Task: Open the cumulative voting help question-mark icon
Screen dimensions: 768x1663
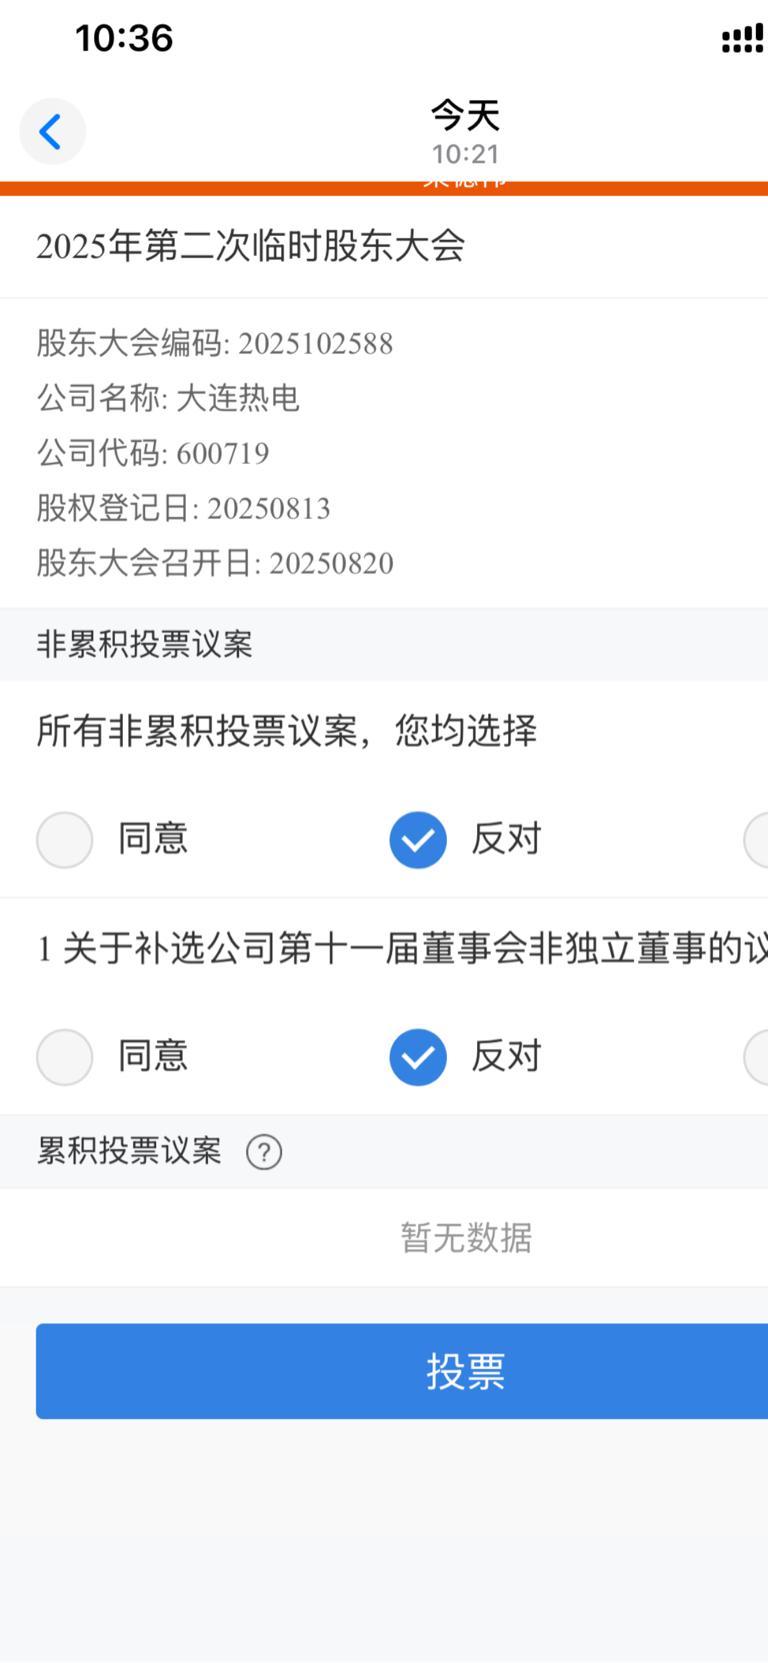Action: point(264,1152)
